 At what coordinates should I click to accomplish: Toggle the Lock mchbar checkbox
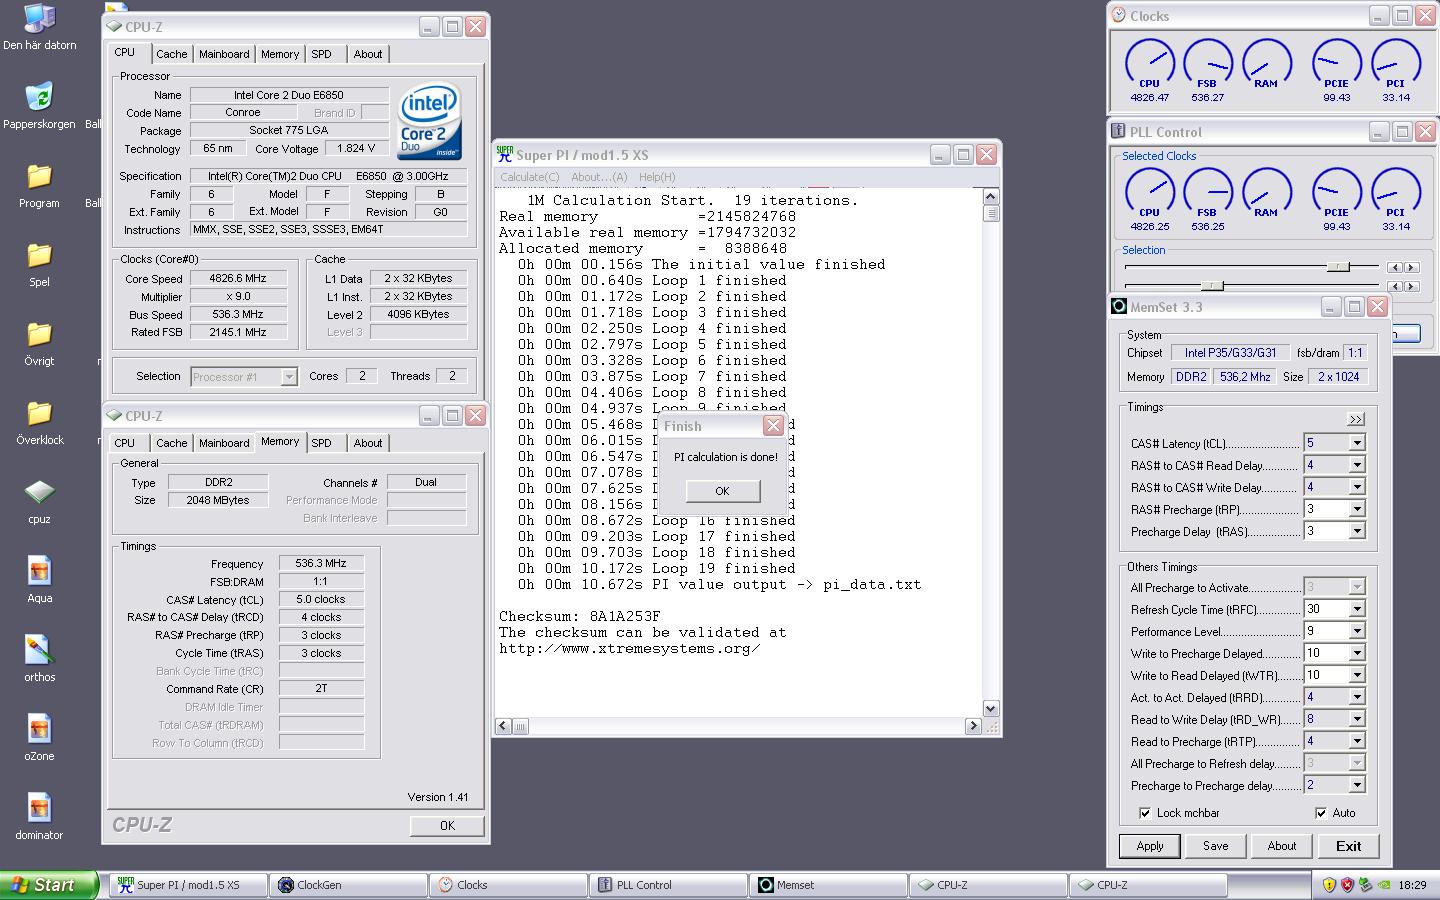(x=1145, y=813)
